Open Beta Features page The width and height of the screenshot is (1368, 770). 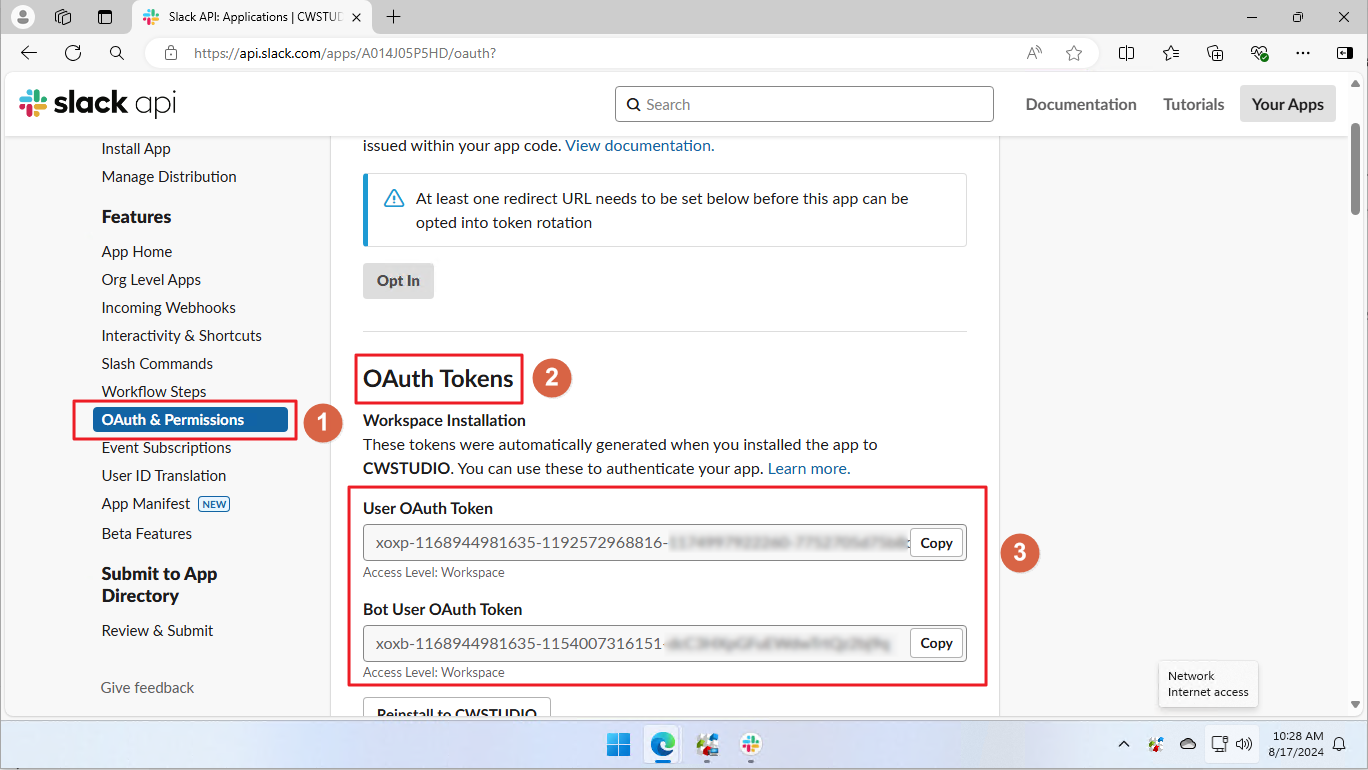pyautogui.click(x=146, y=534)
